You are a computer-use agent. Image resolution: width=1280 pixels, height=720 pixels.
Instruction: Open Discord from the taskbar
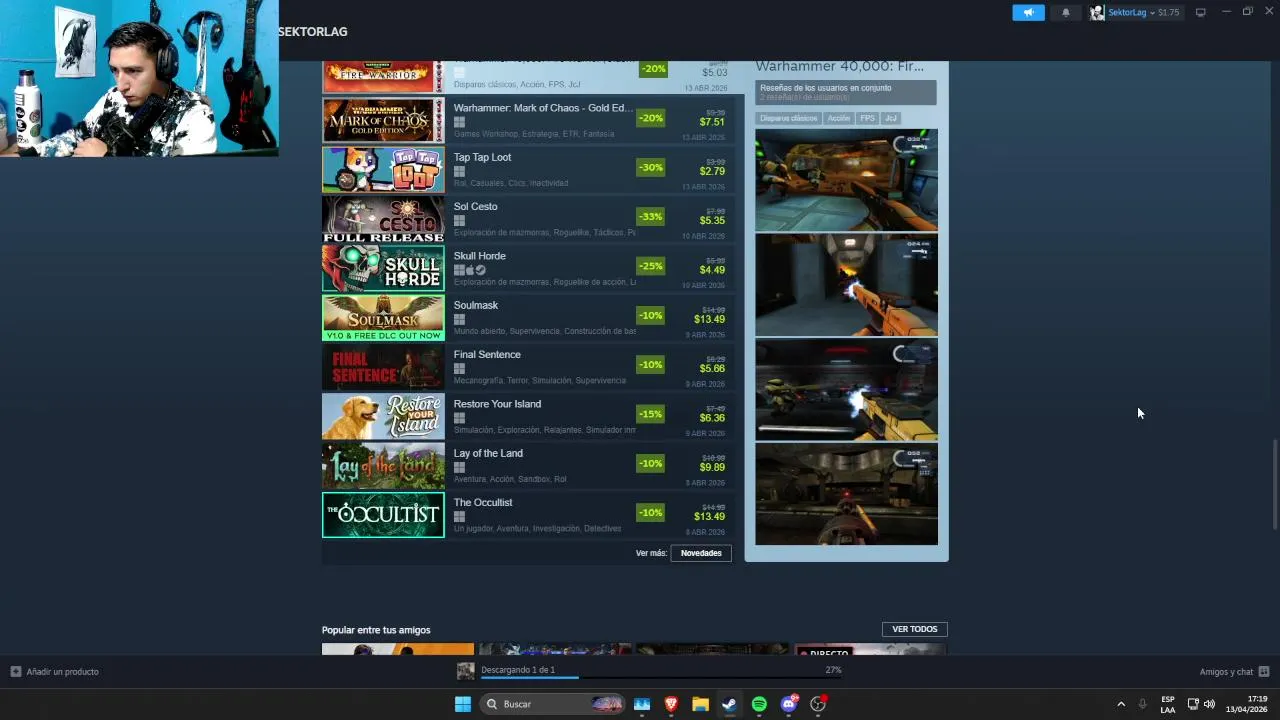click(789, 704)
